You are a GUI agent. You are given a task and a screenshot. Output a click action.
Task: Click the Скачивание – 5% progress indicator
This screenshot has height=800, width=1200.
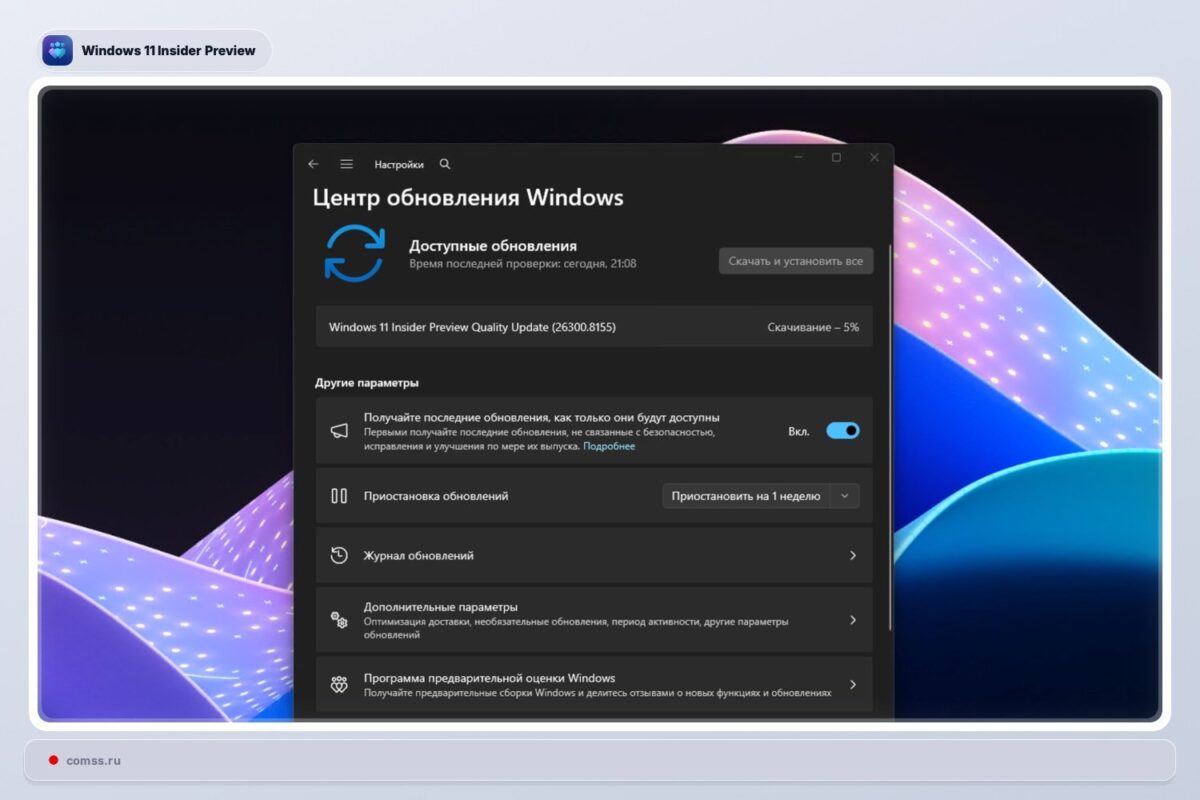(811, 327)
